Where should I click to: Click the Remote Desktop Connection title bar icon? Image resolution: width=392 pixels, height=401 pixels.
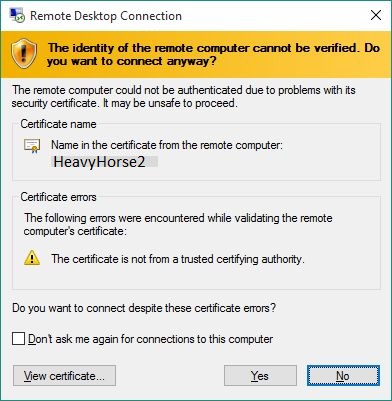17,15
